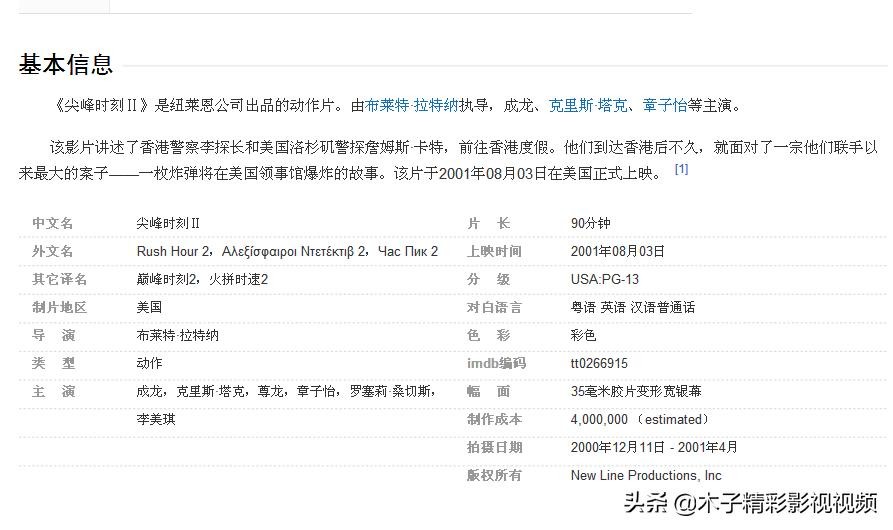Follow the 章子怡 hyperlink in the intro
Image resolution: width=893 pixels, height=530 pixels.
[665, 105]
